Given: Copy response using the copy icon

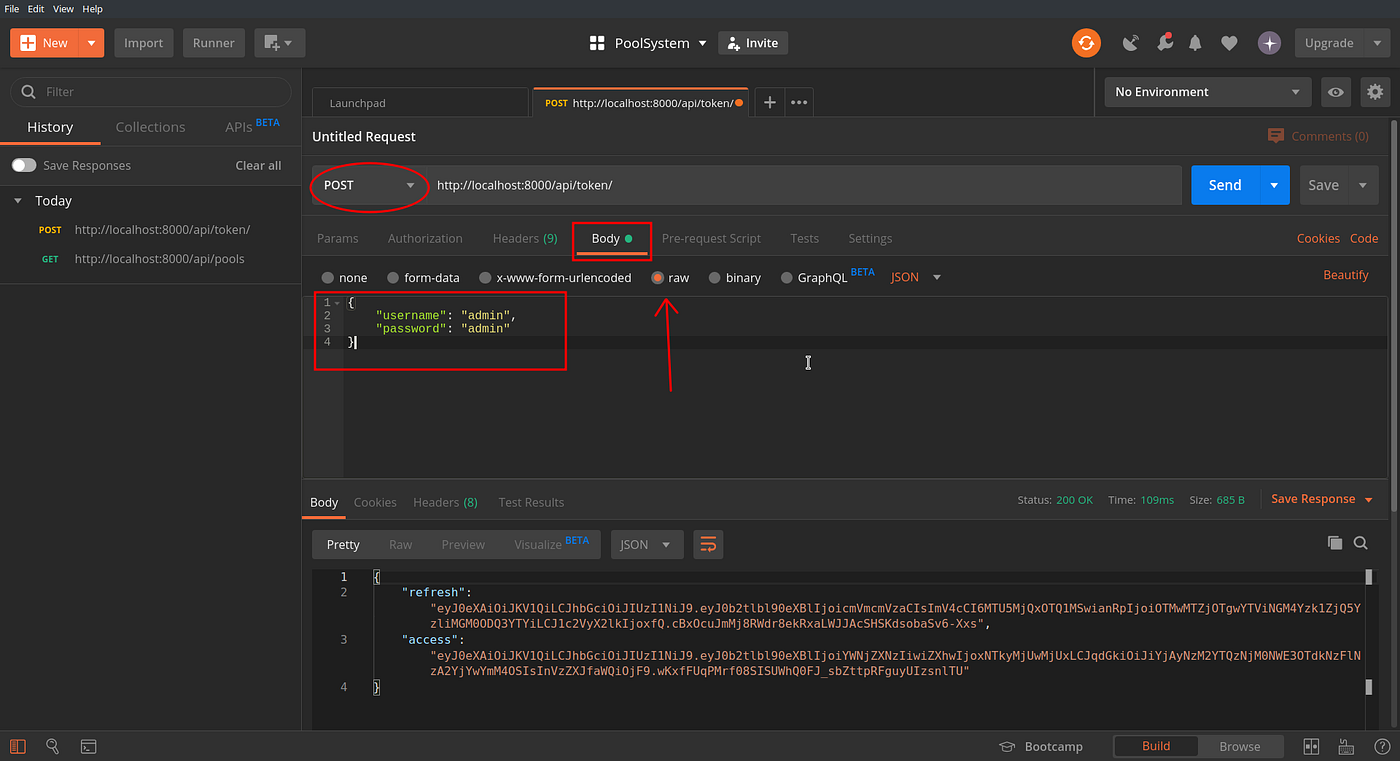Looking at the screenshot, I should point(1335,543).
